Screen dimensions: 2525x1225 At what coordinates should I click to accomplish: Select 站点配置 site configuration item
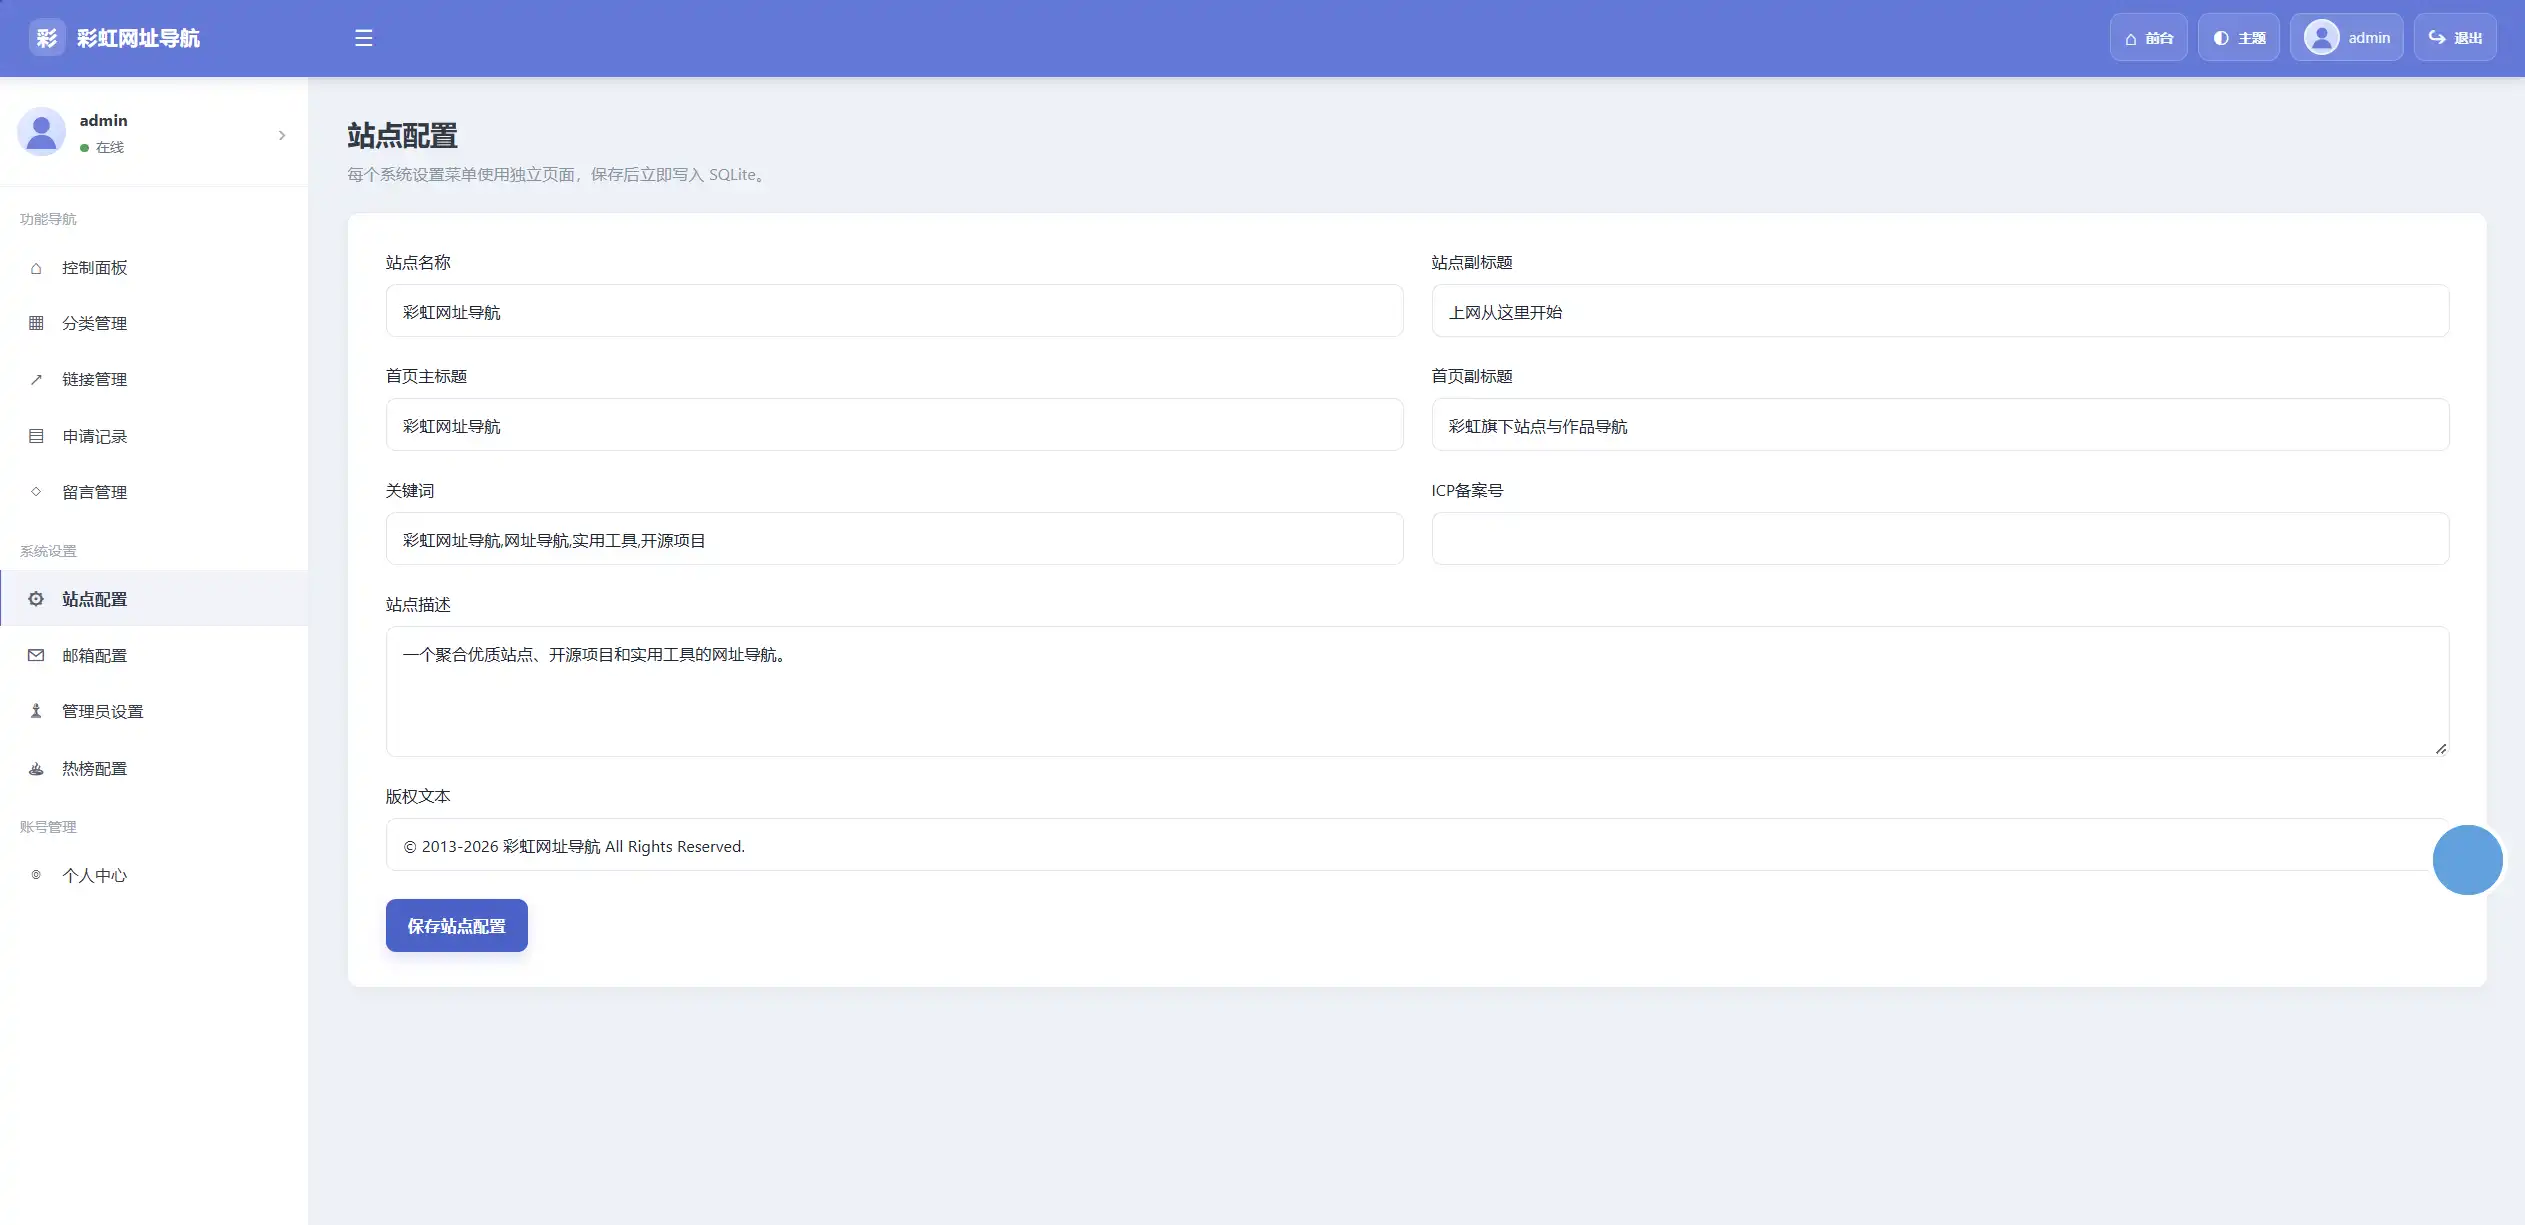(154, 599)
